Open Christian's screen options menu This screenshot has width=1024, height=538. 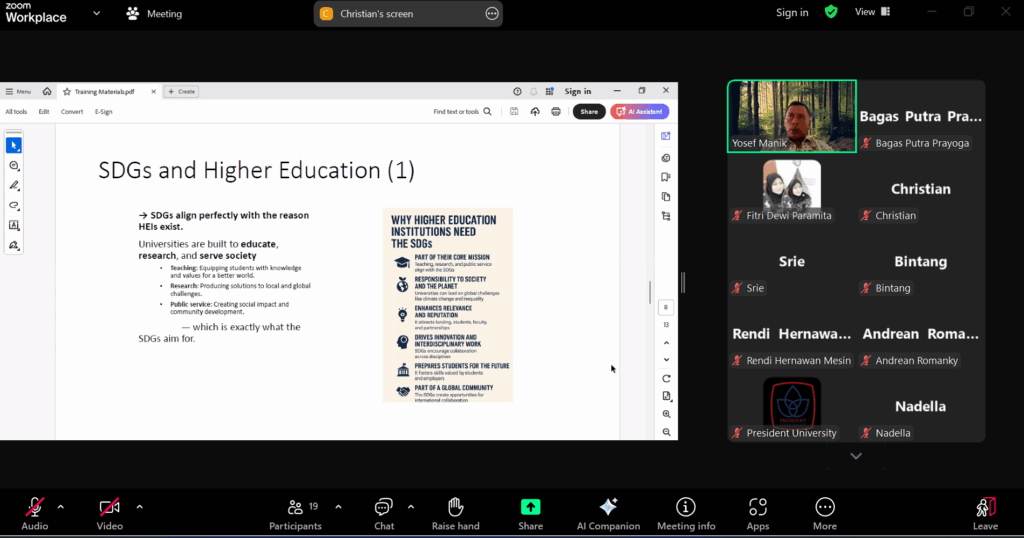click(491, 14)
